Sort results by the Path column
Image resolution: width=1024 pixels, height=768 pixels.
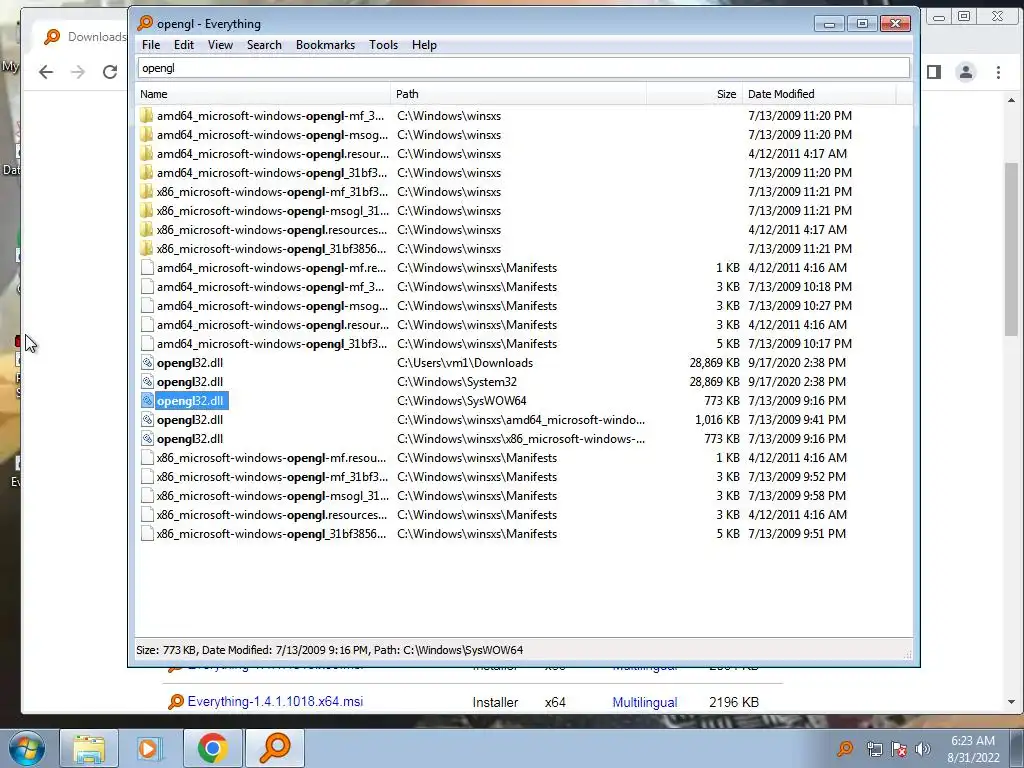point(519,94)
